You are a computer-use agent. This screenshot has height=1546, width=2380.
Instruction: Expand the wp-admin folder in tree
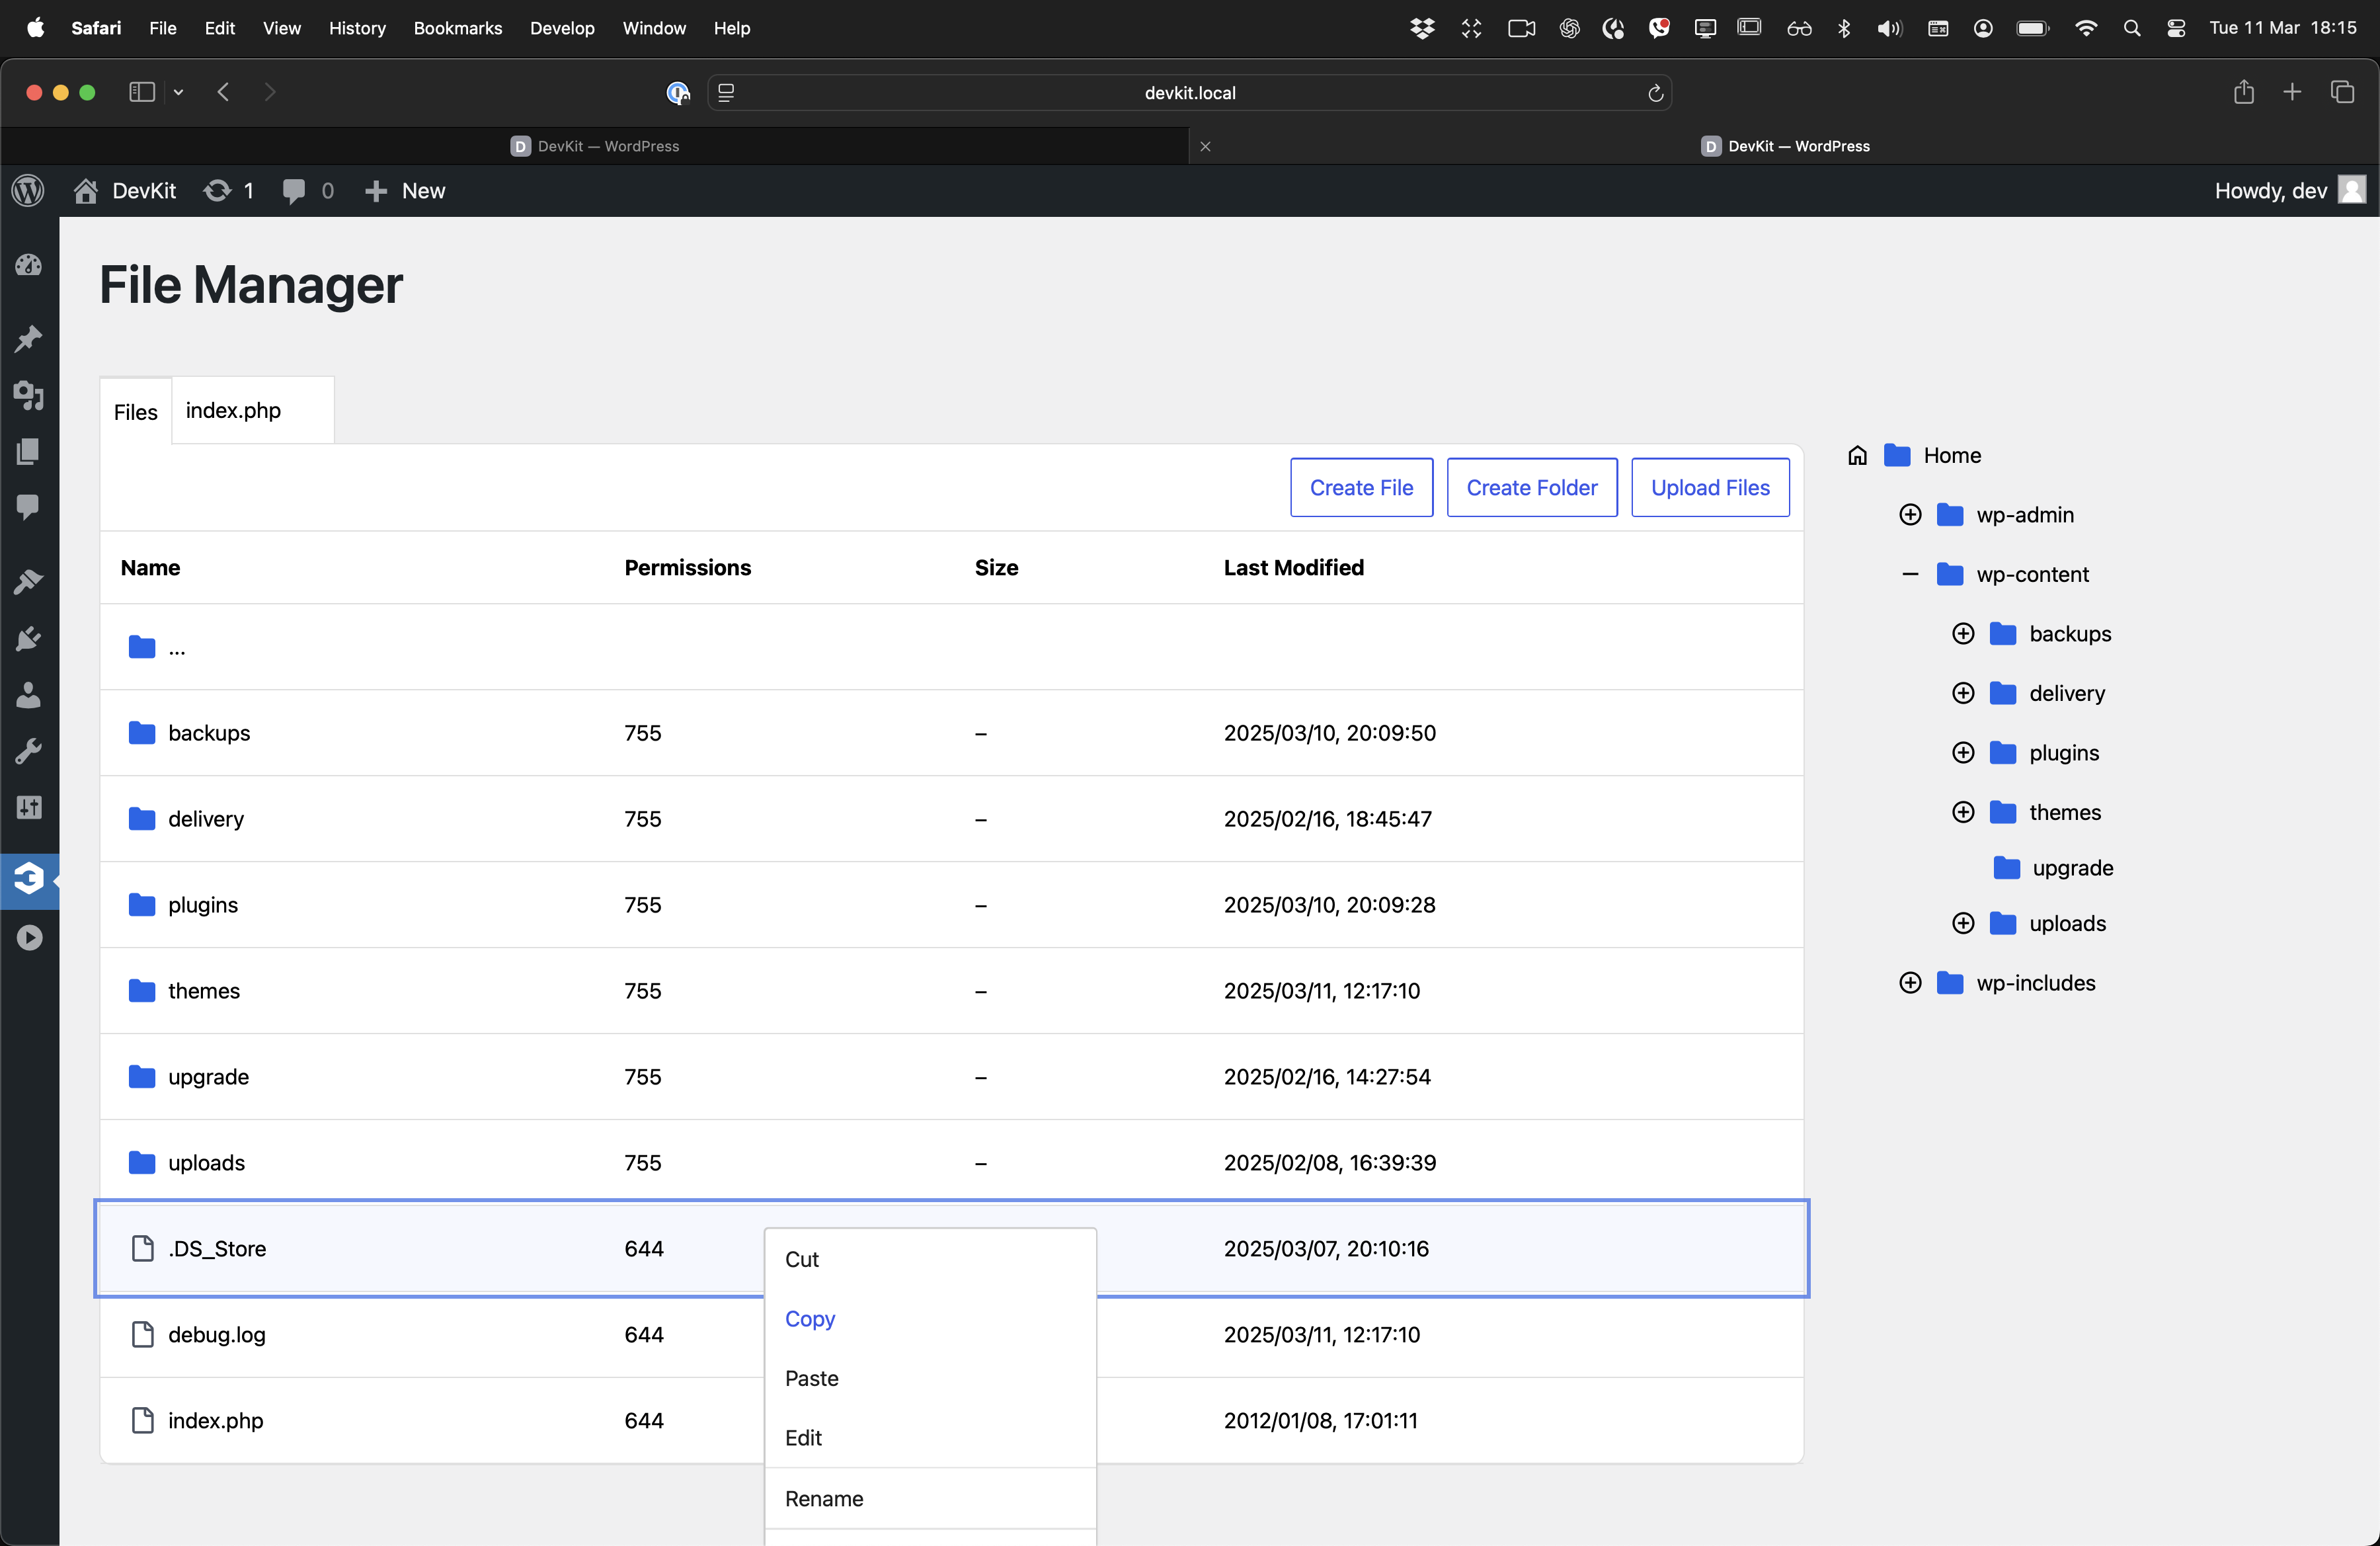(x=1910, y=515)
